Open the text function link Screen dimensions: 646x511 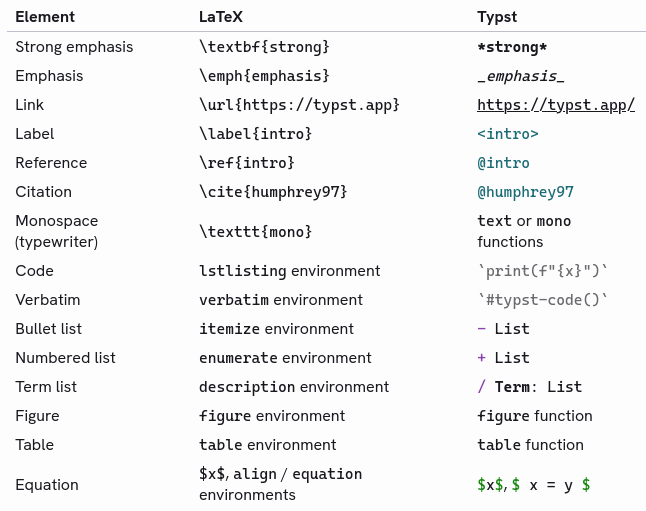point(494,221)
